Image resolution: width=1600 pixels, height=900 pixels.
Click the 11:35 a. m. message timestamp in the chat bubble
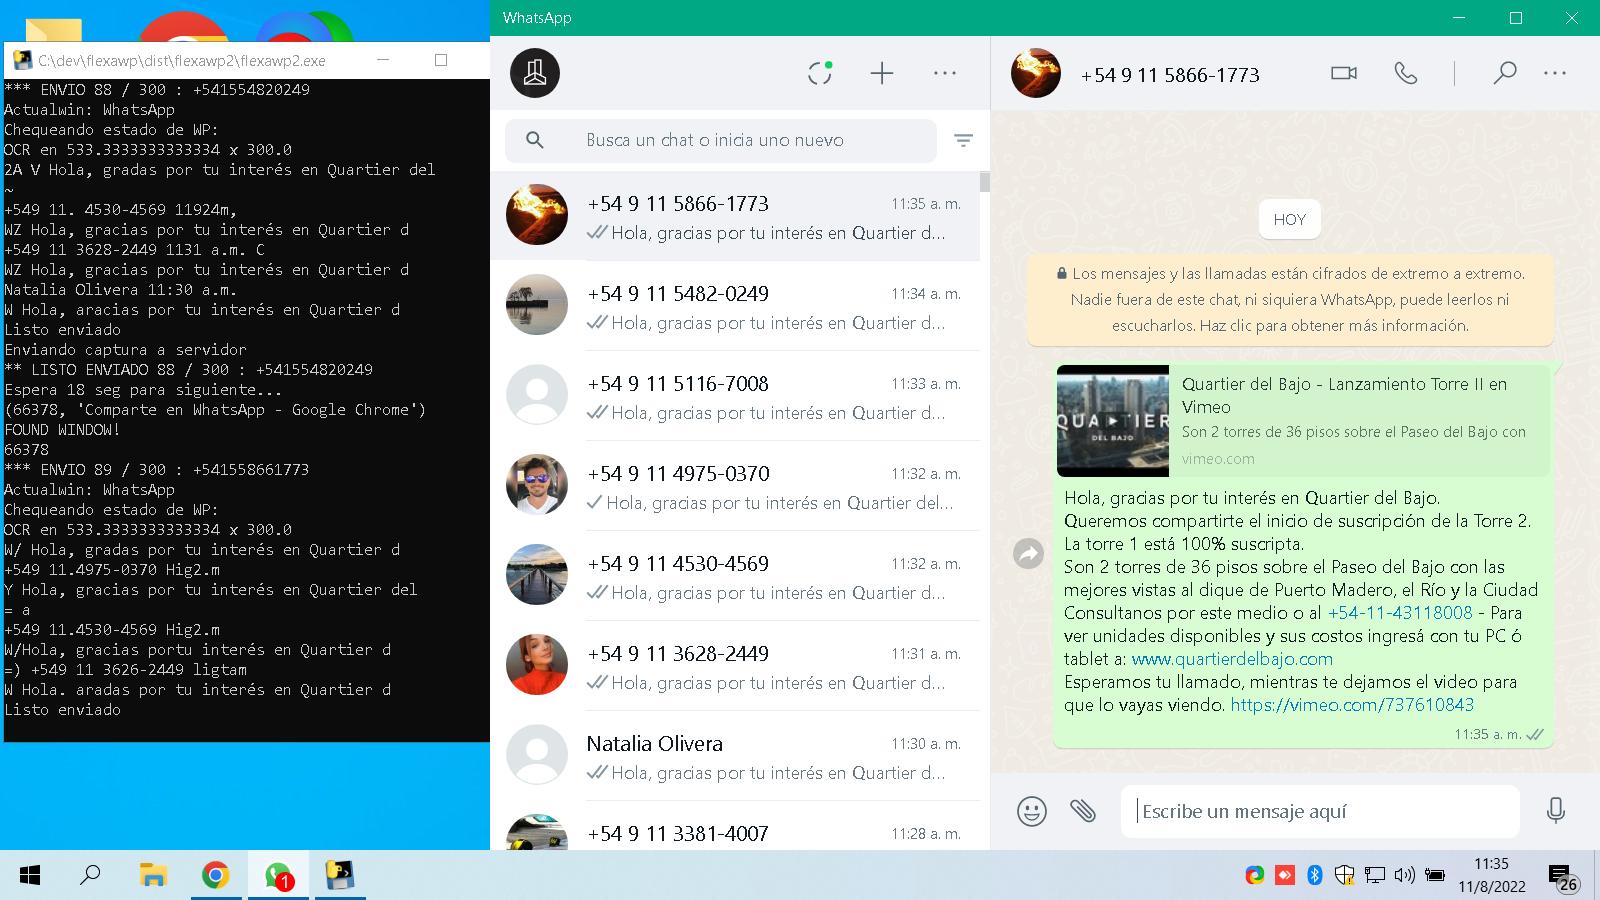coord(1487,734)
